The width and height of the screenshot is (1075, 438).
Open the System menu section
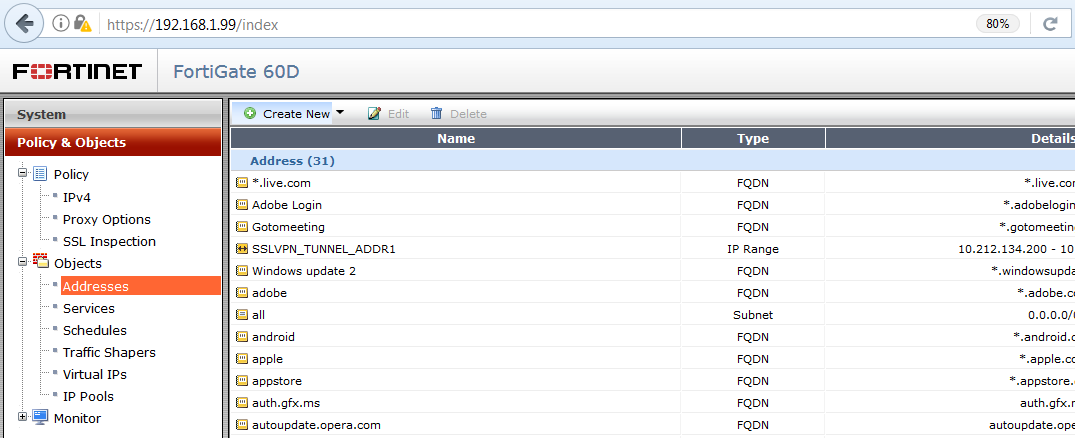click(113, 114)
